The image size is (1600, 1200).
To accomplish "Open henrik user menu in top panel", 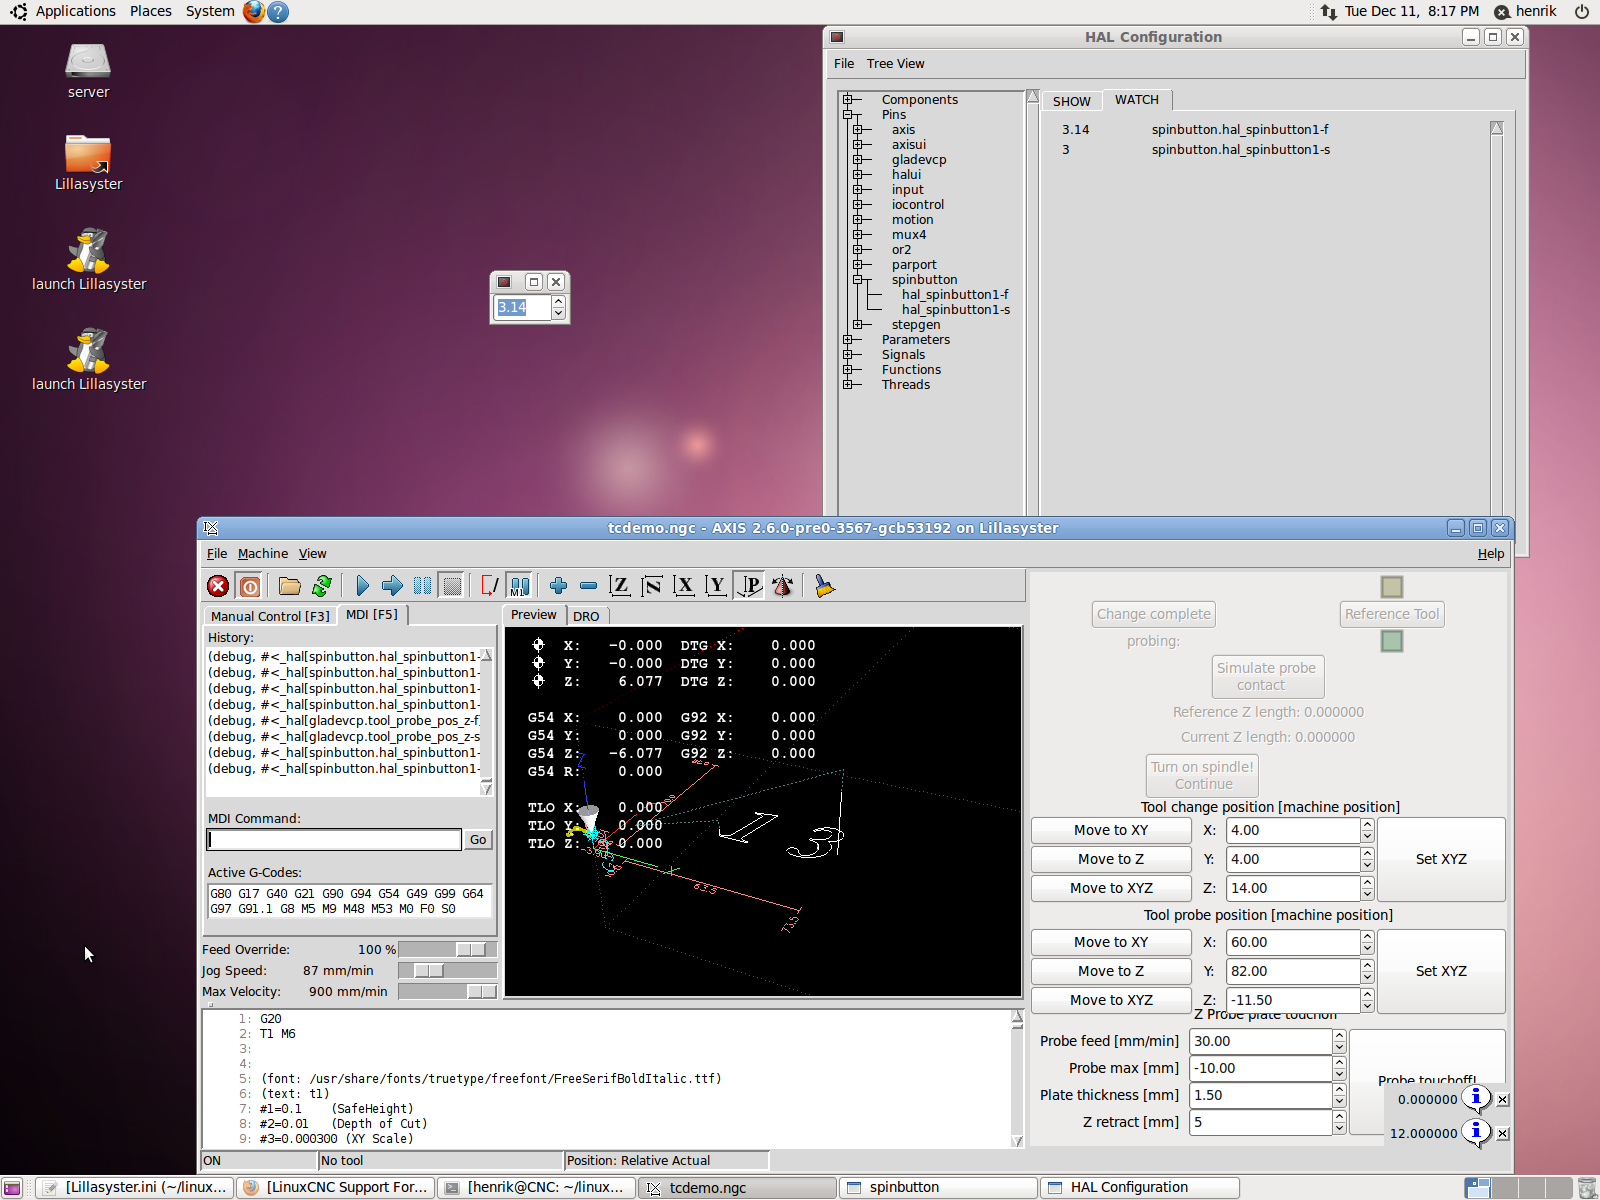I will pyautogui.click(x=1526, y=11).
